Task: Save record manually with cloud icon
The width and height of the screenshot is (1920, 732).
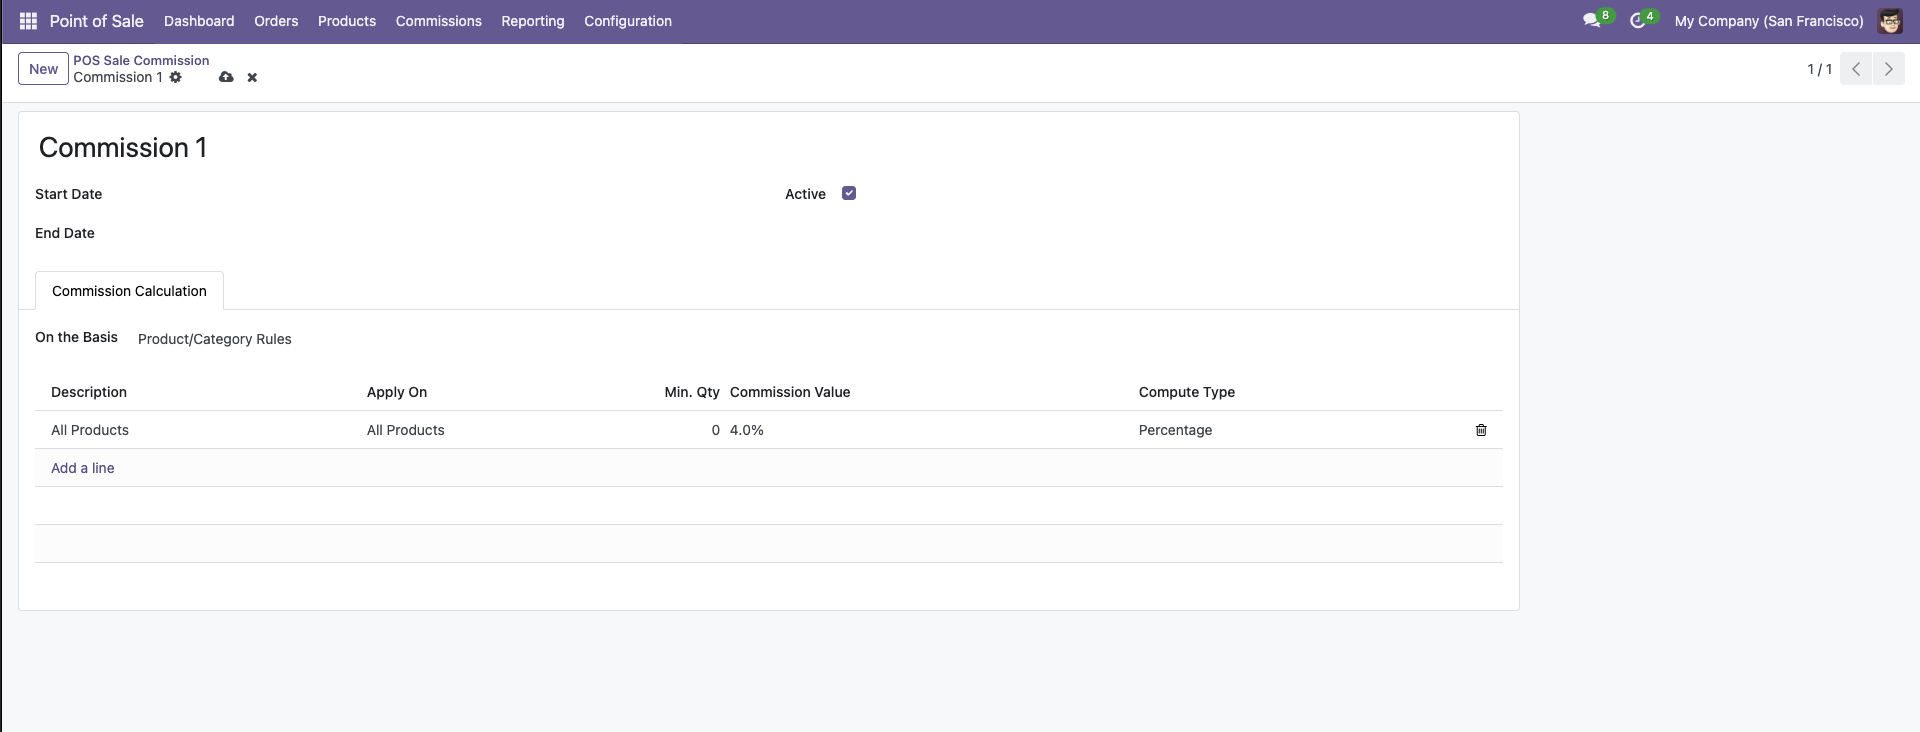Action: [x=226, y=77]
